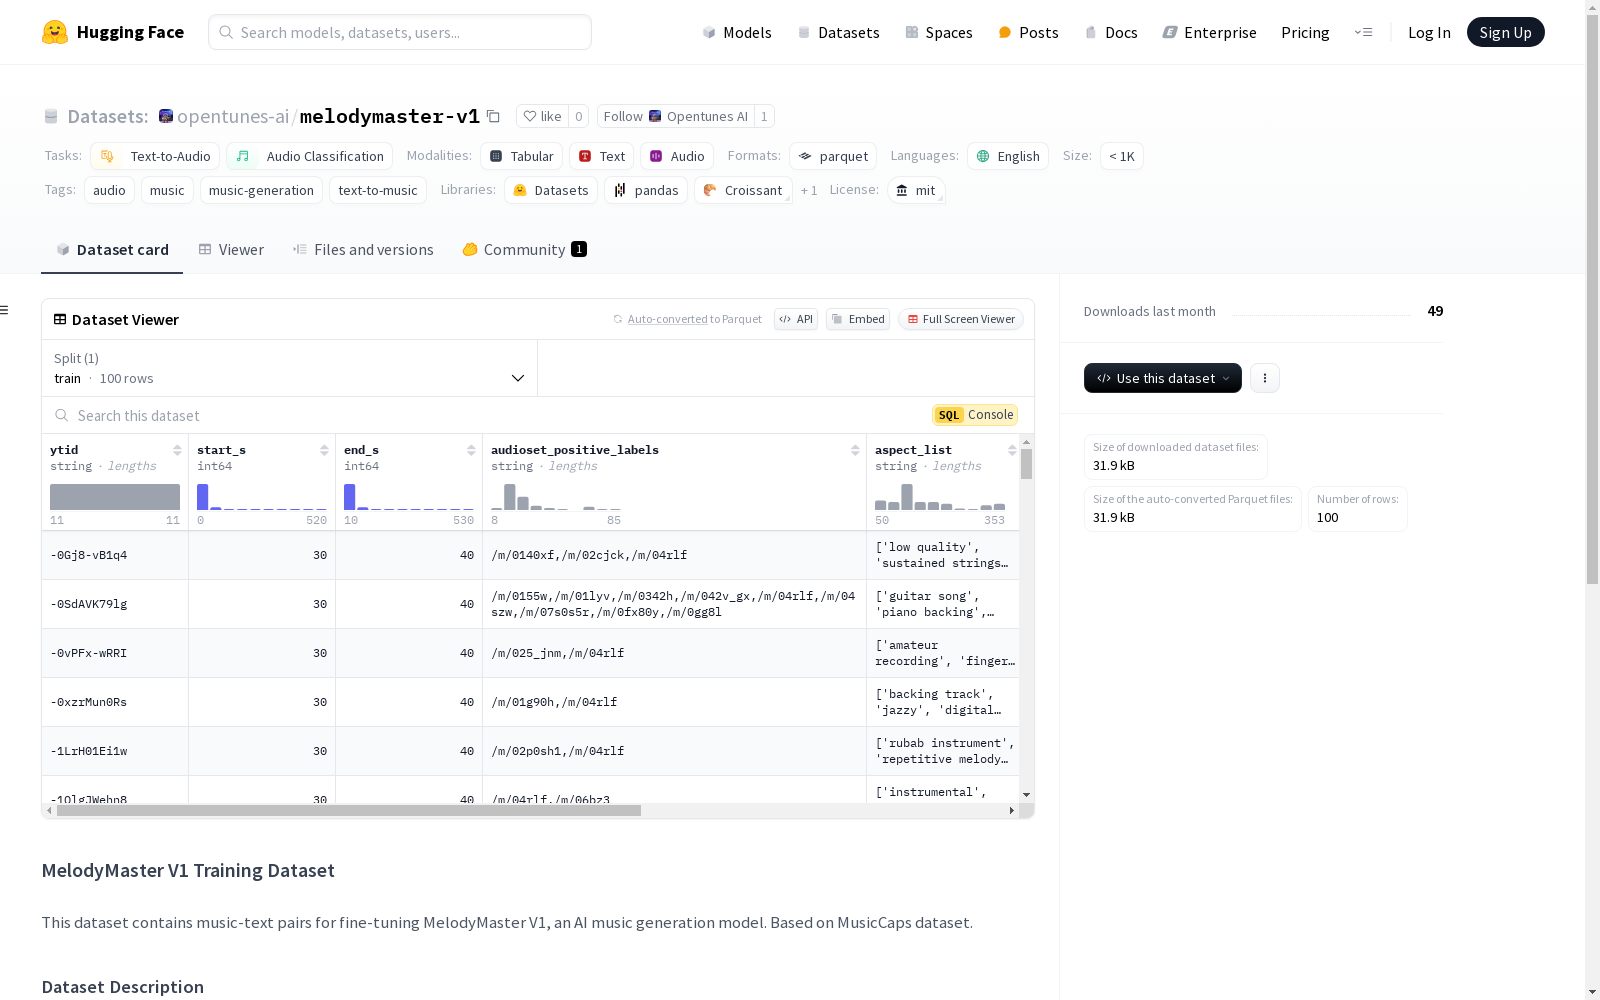Expand the mit license tag
The height and width of the screenshot is (1000, 1600).
(916, 190)
